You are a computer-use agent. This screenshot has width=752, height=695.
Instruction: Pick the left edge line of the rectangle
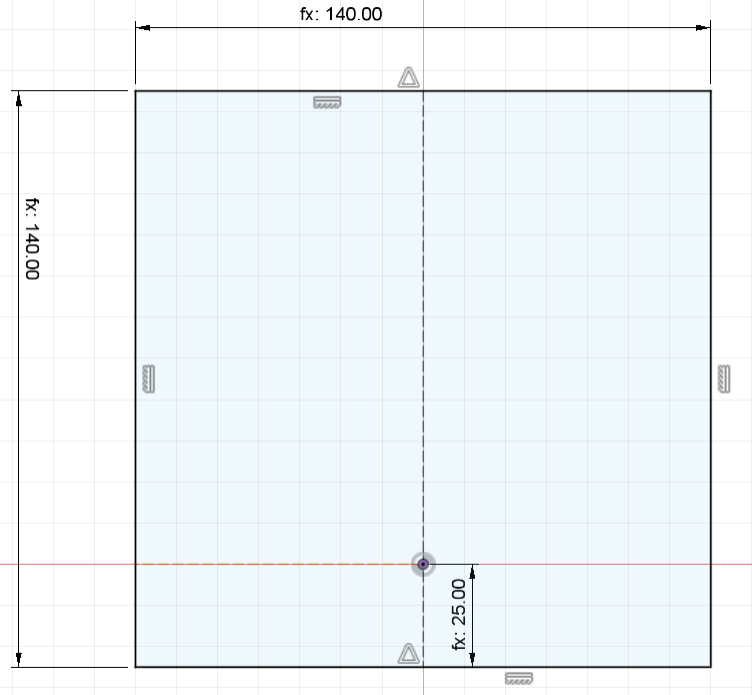(136, 250)
